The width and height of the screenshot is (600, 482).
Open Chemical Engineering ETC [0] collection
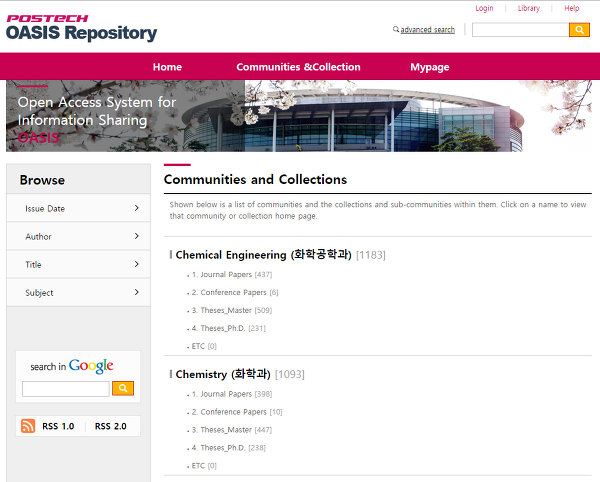pyautogui.click(x=204, y=346)
